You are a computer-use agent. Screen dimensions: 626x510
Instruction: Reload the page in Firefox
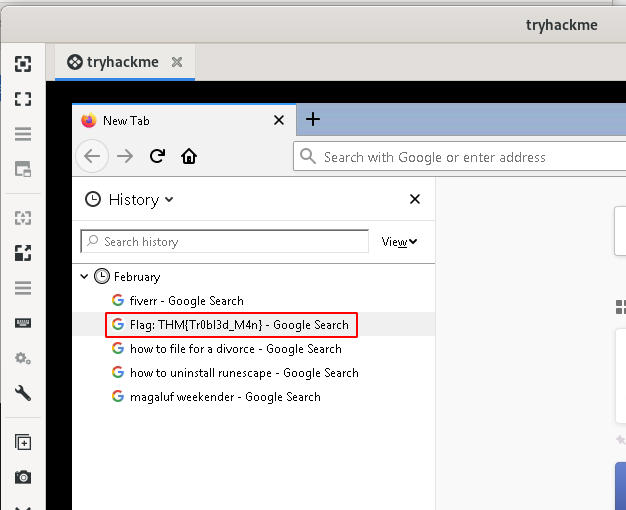157,156
